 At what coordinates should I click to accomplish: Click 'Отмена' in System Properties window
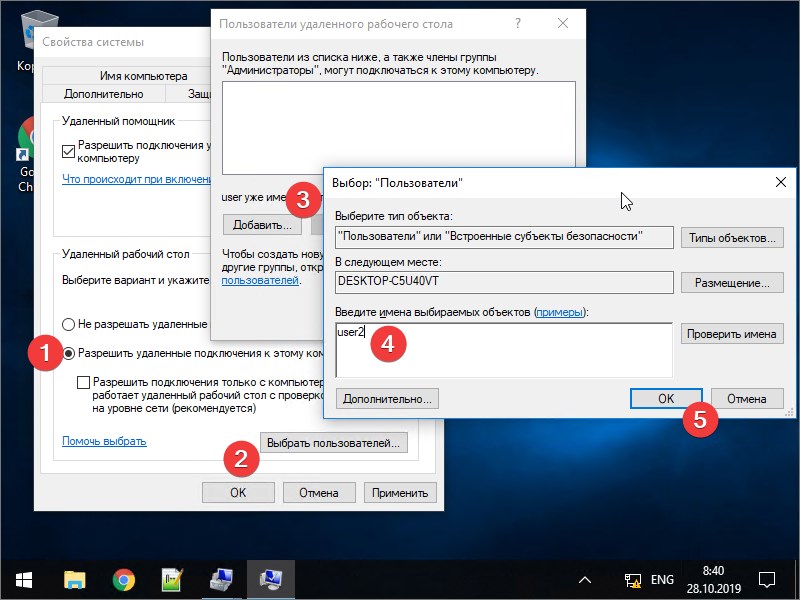click(319, 493)
